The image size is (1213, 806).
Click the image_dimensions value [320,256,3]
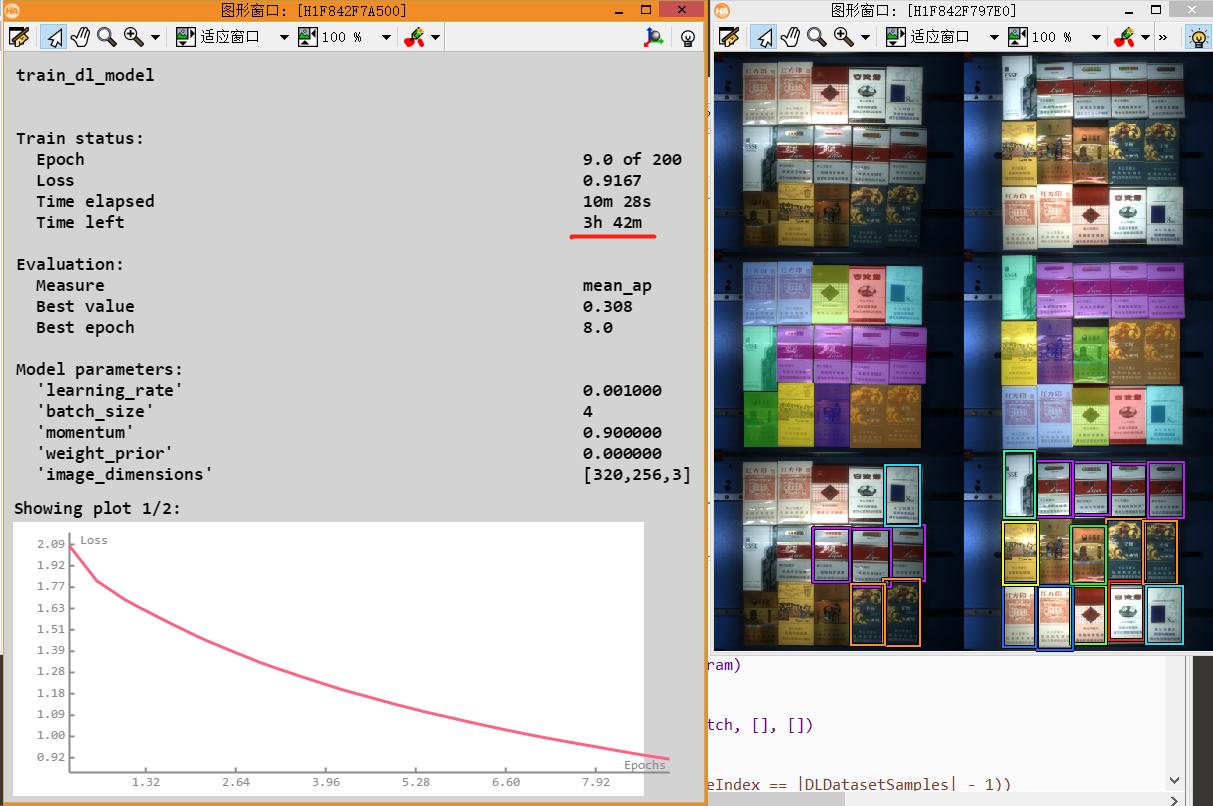(x=637, y=474)
